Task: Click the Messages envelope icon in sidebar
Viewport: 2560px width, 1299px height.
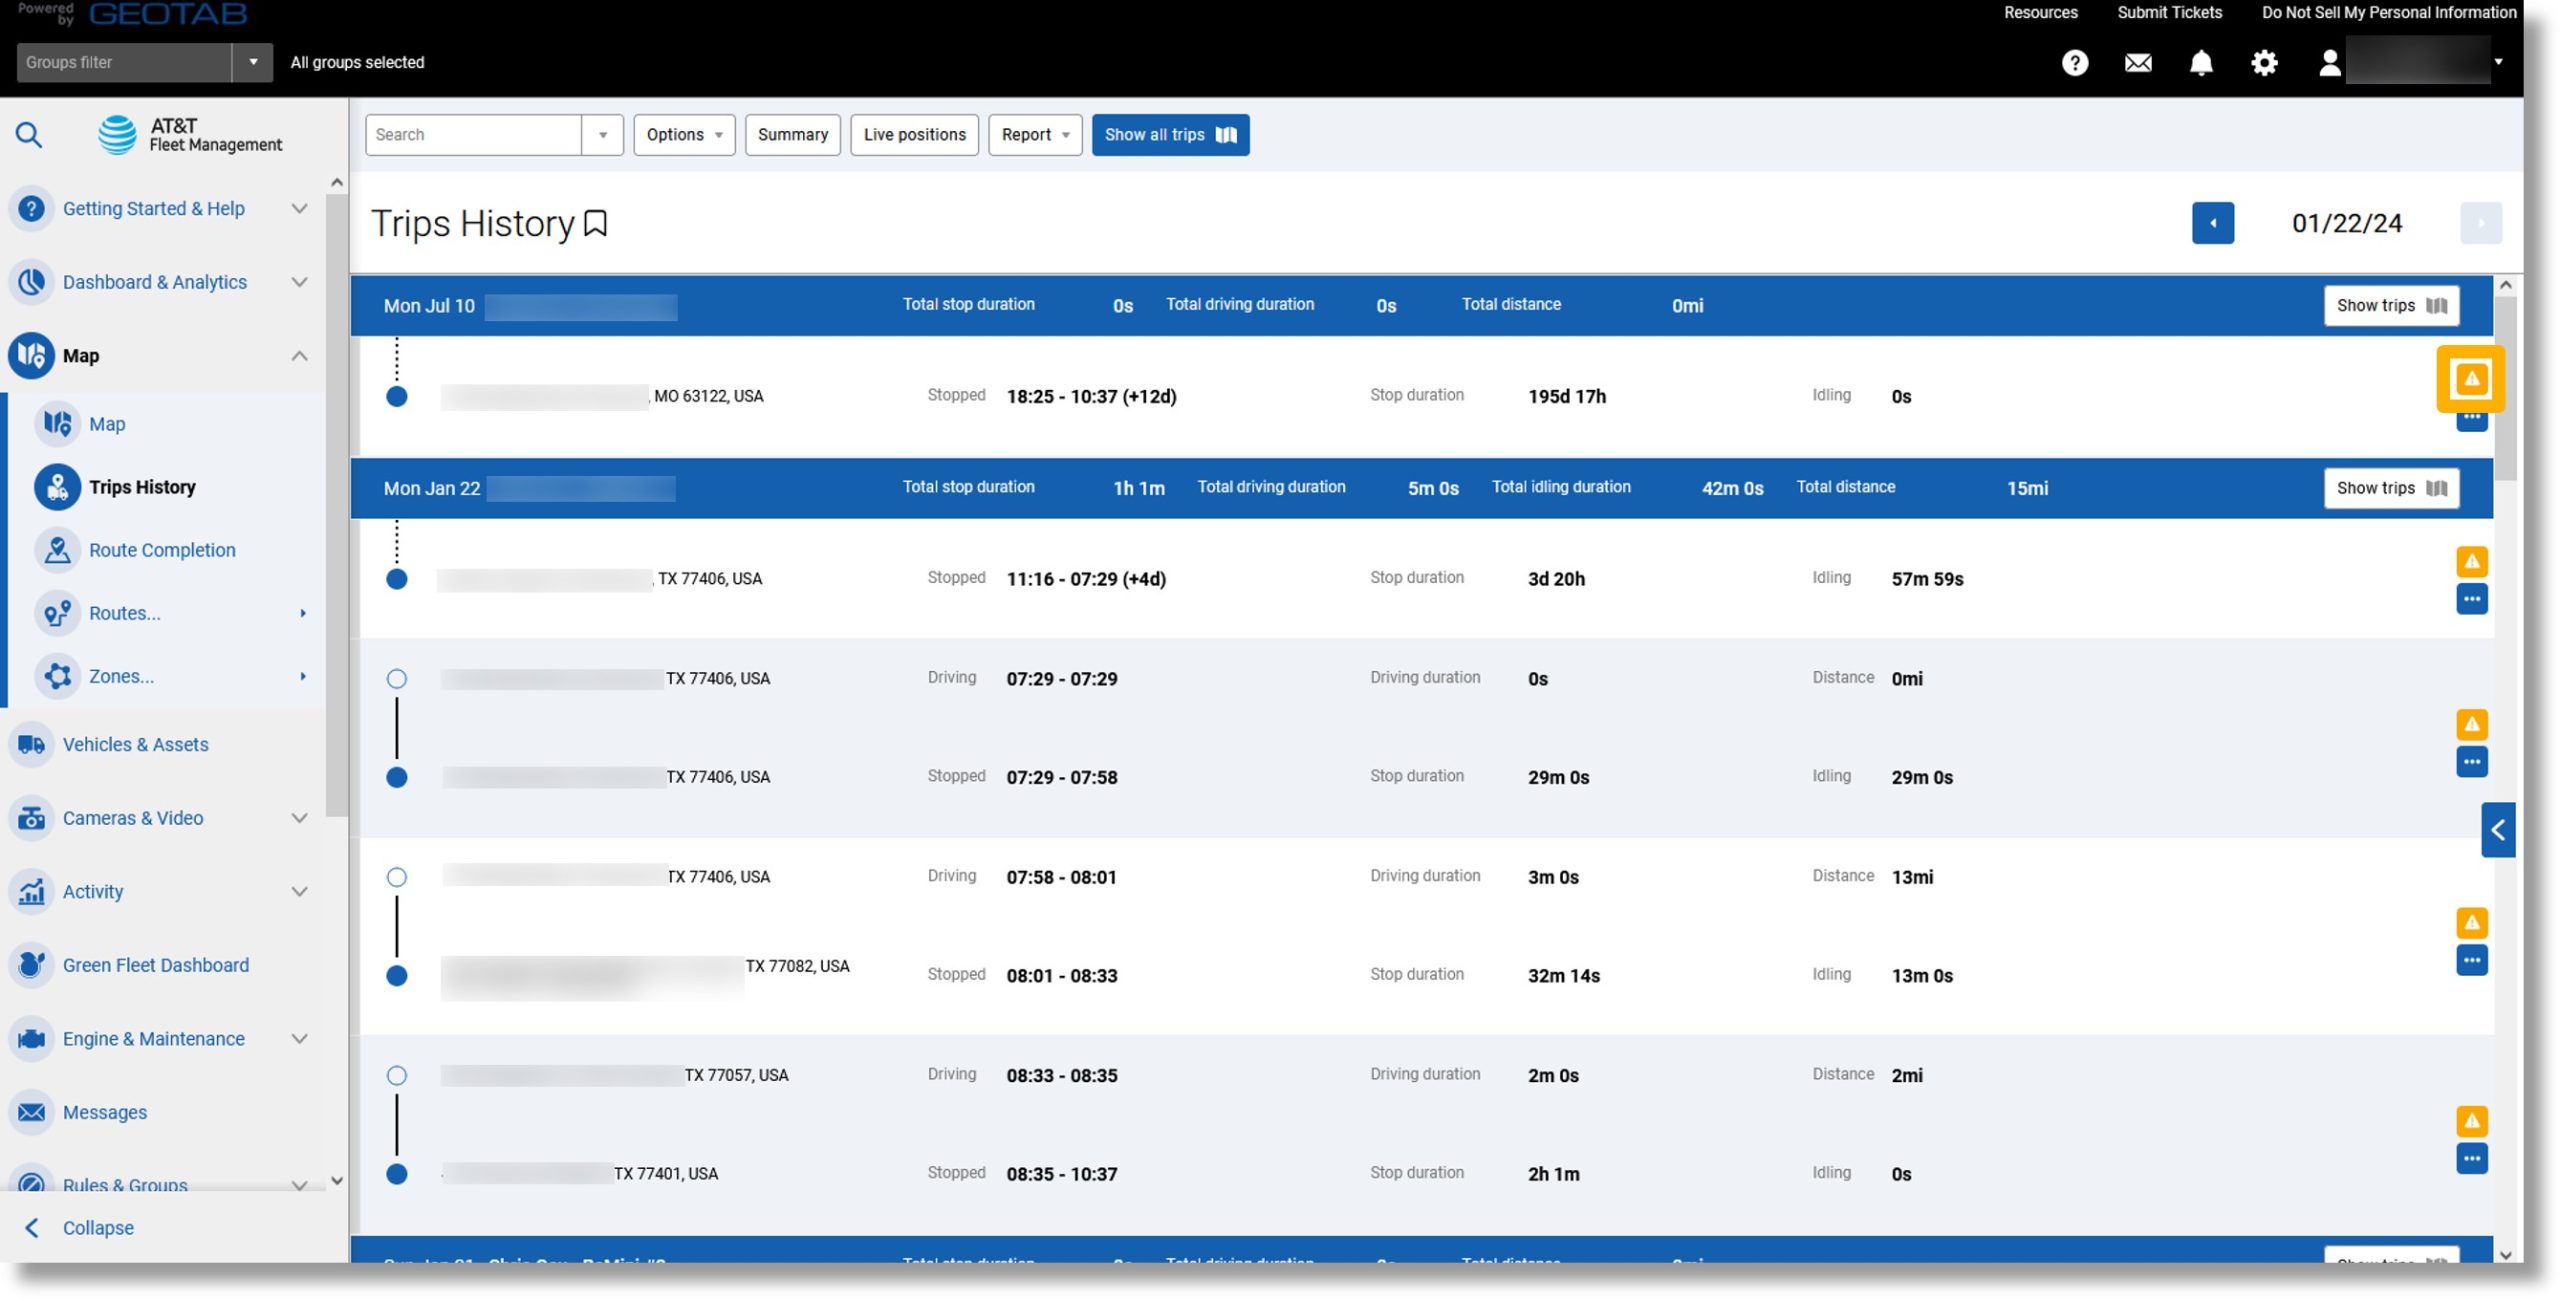Action: tap(31, 1112)
